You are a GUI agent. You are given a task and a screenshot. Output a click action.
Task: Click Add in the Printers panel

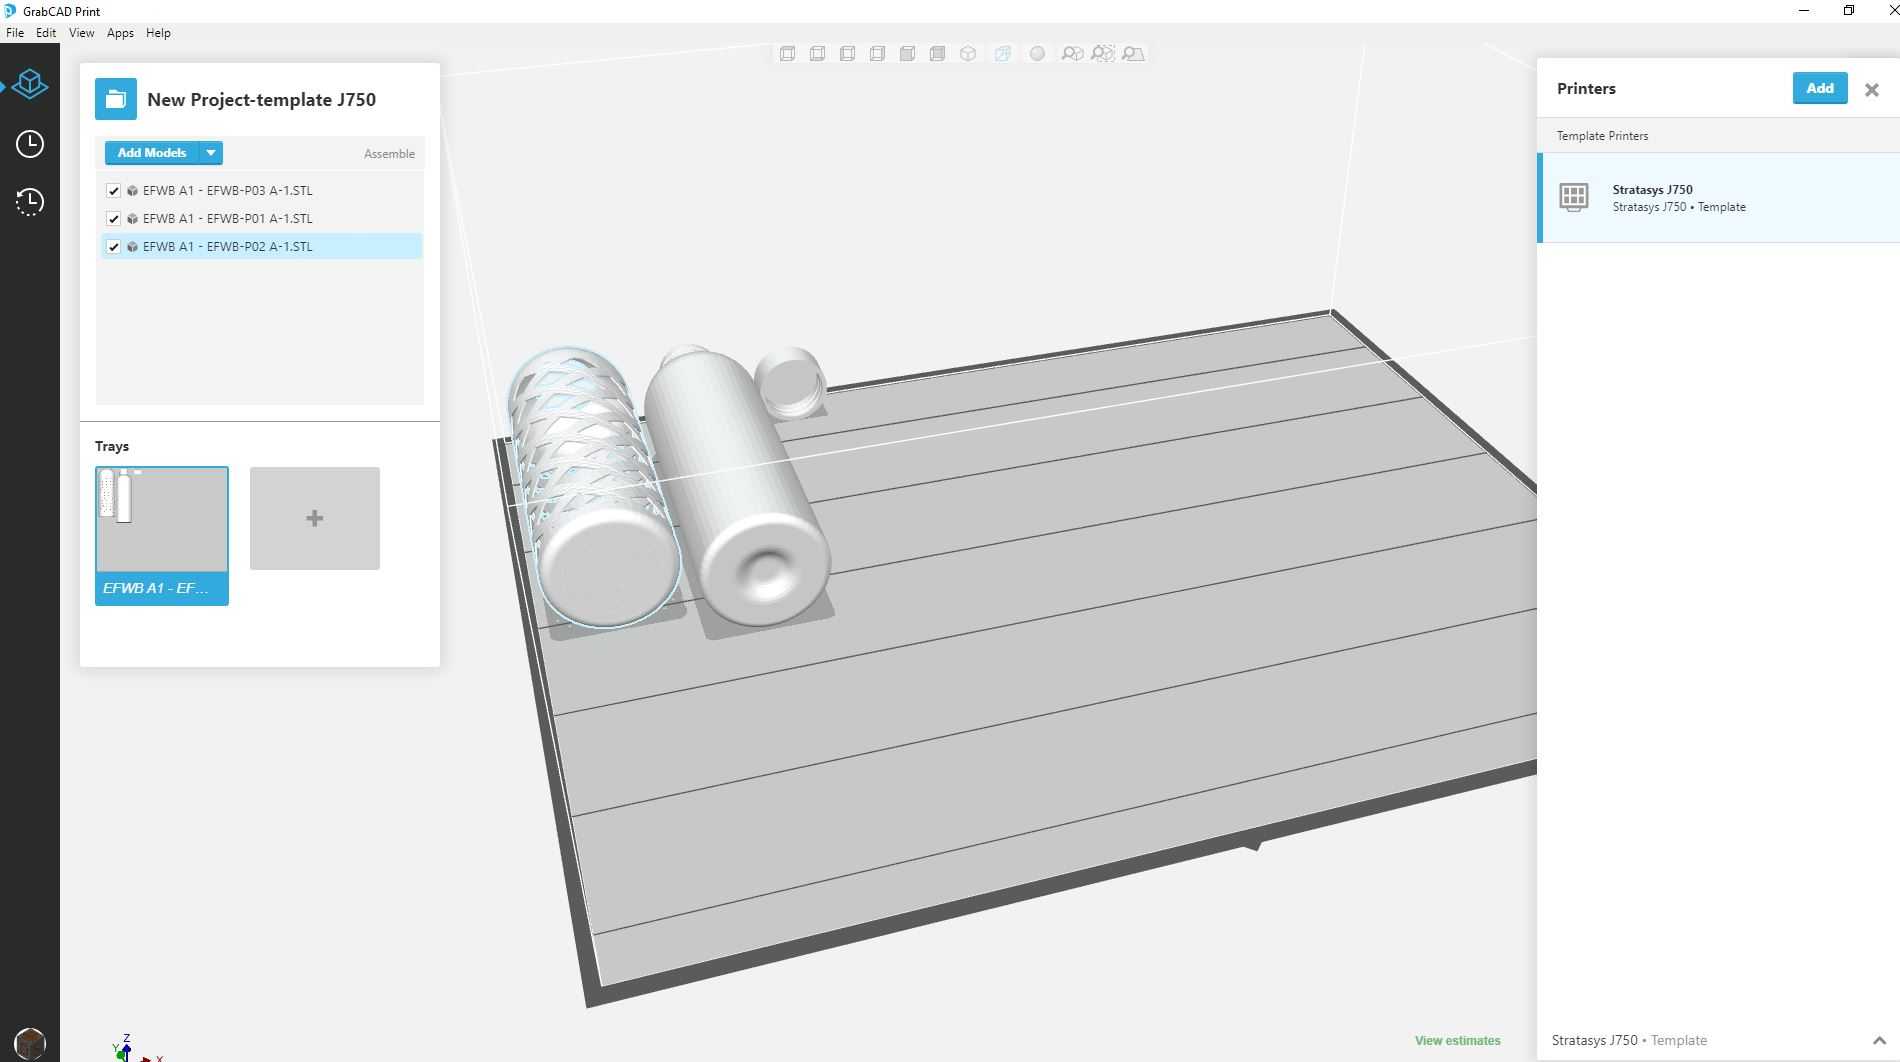[1820, 88]
